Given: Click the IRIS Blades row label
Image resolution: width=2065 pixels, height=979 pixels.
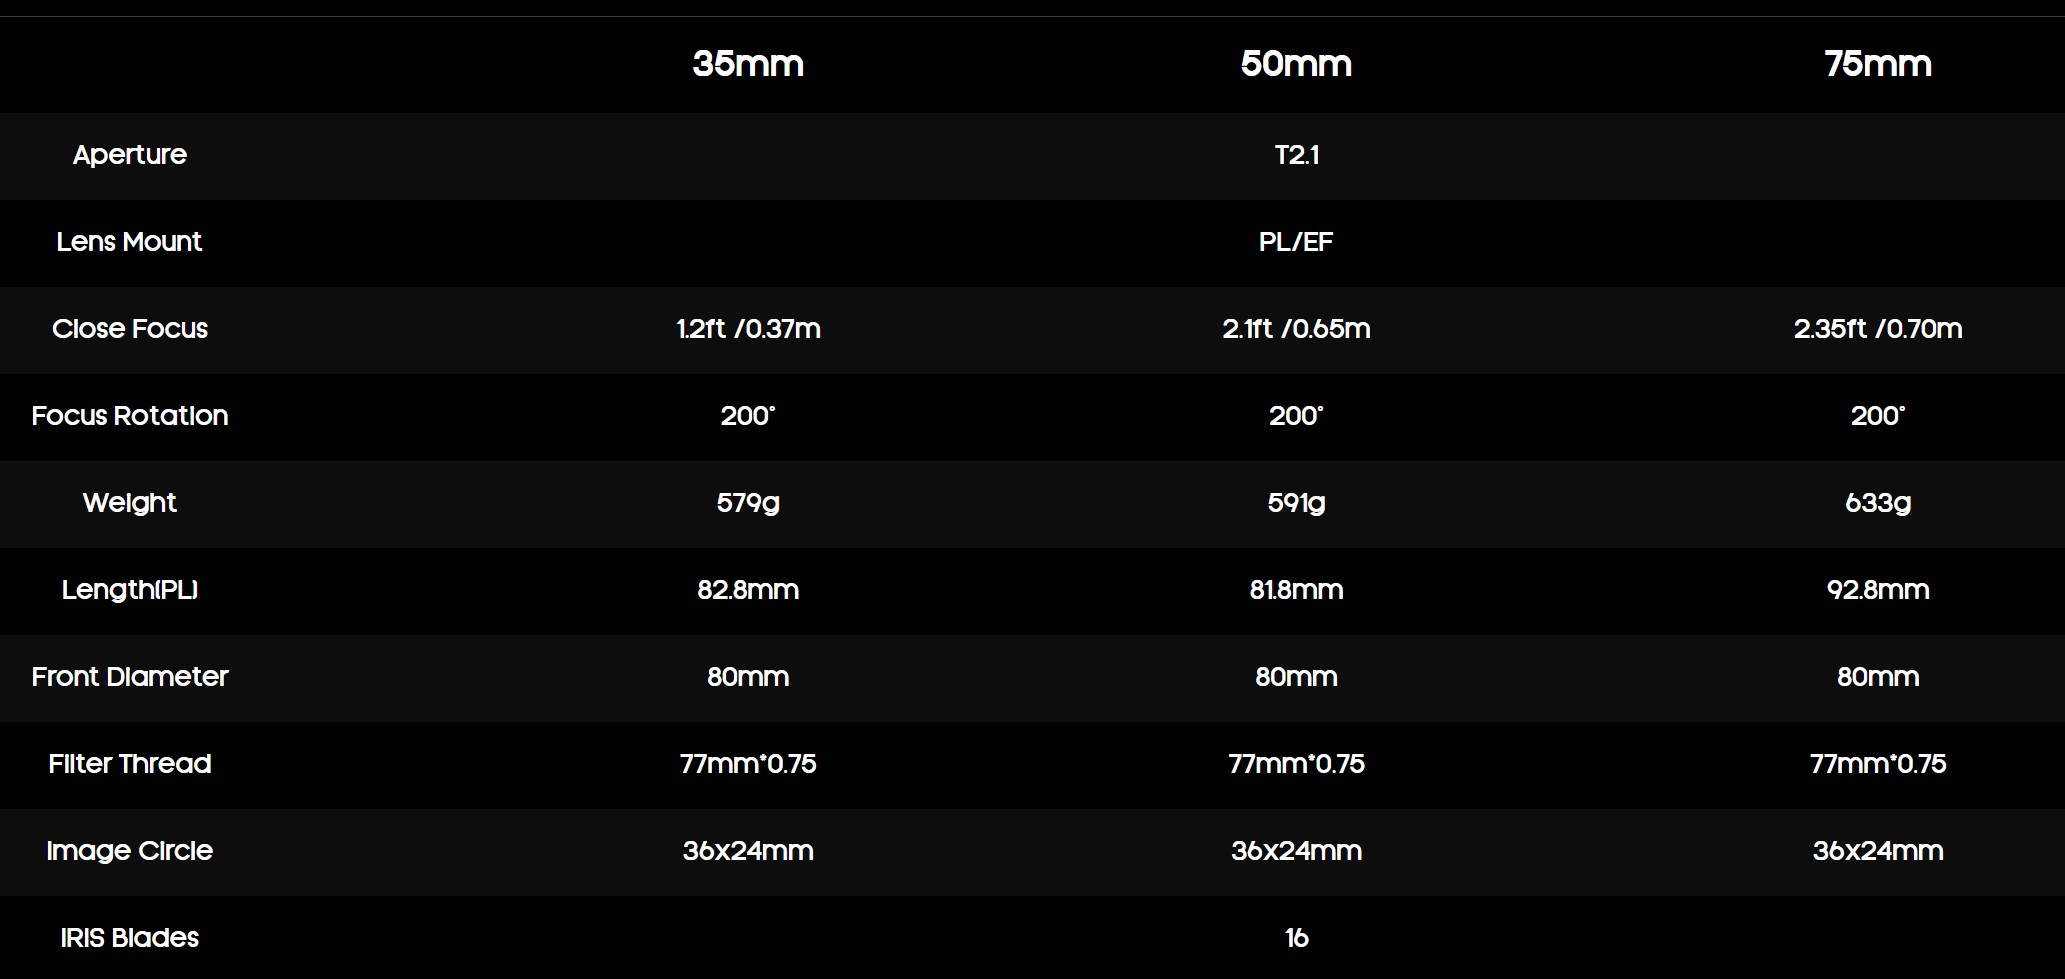Looking at the screenshot, I should point(130,938).
